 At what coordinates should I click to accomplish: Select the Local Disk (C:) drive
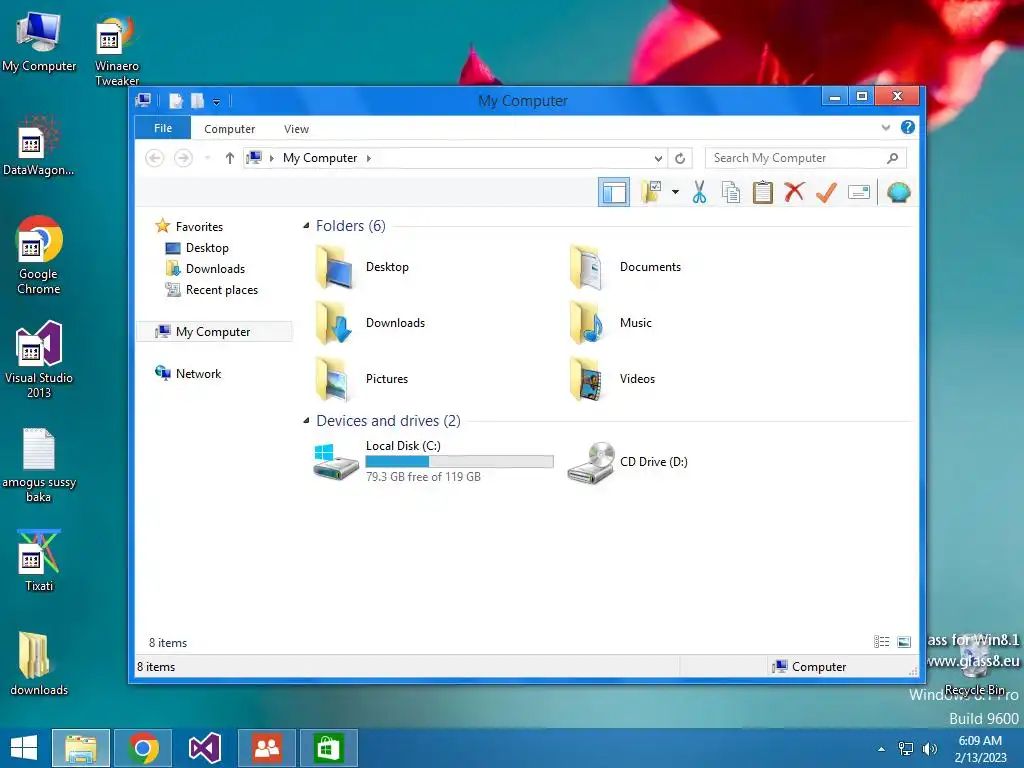point(433,462)
